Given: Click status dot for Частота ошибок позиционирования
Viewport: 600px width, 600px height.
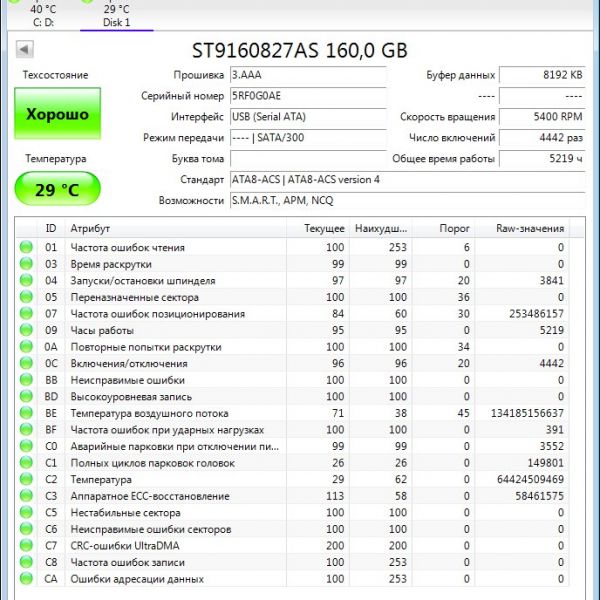Looking at the screenshot, I should (x=26, y=314).
